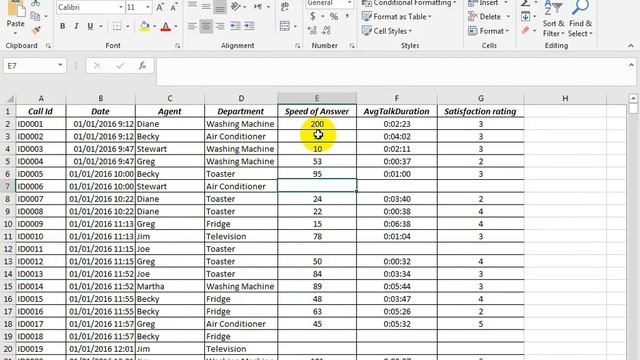Click Delete cells button

485,17
